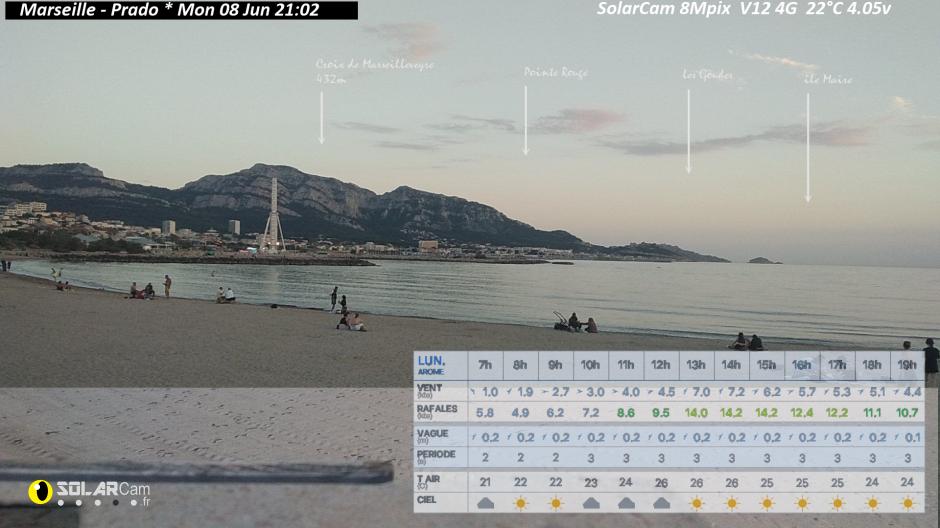The height and width of the screenshot is (528, 940).
Task: Click gust value '12.4' at 16h
Action: click(x=802, y=413)
